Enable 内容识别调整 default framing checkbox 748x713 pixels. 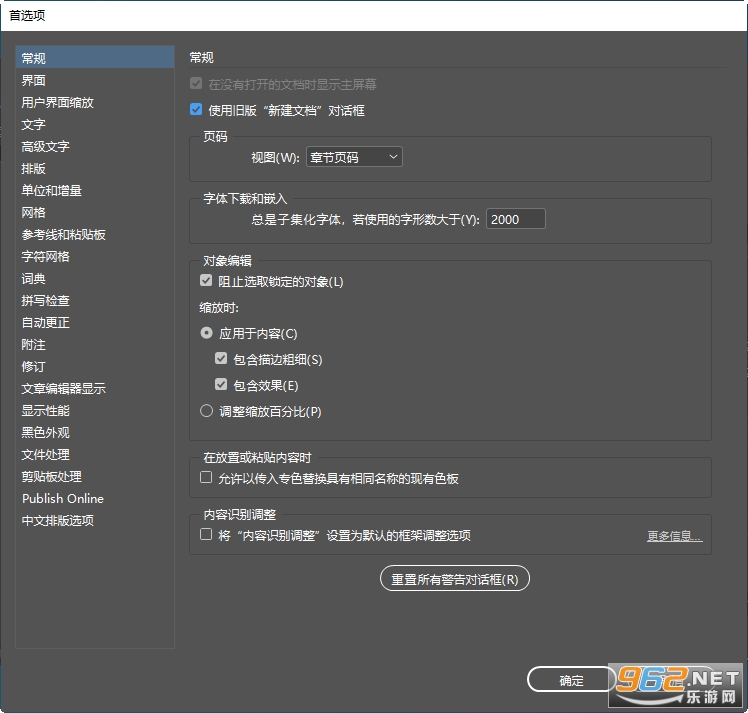[206, 534]
